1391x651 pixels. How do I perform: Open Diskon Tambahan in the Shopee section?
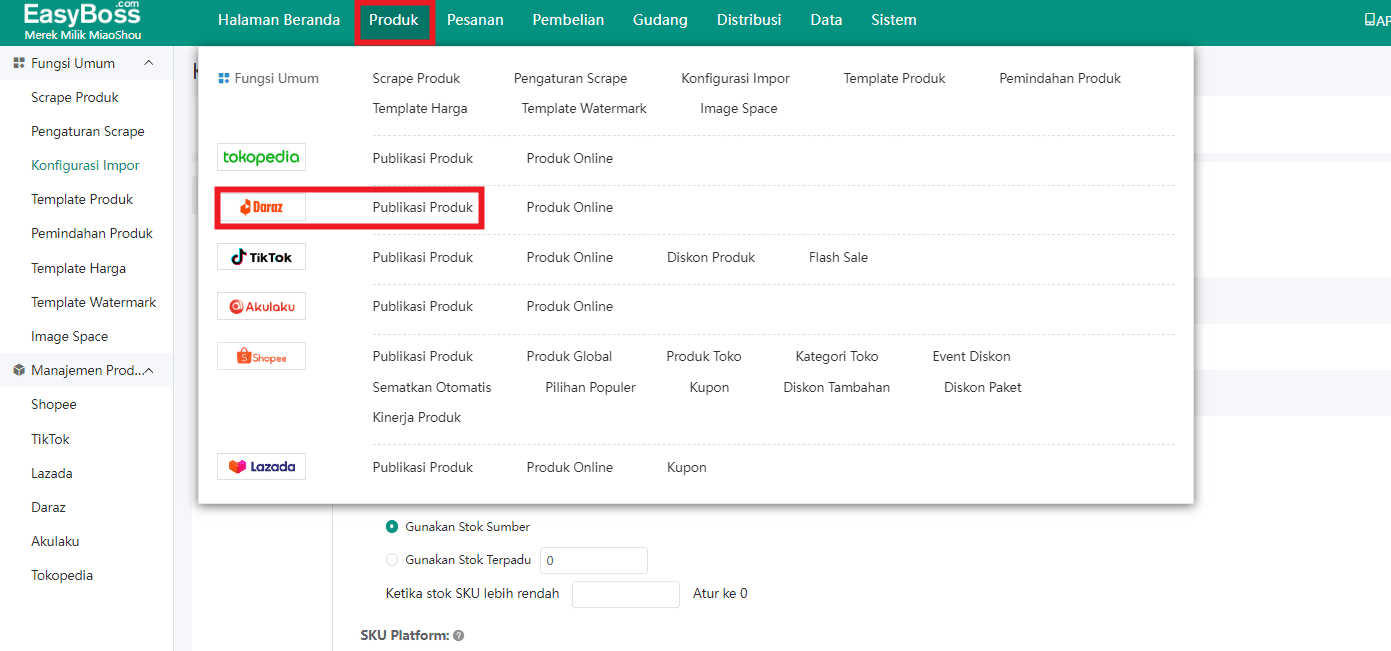pyautogui.click(x=836, y=387)
